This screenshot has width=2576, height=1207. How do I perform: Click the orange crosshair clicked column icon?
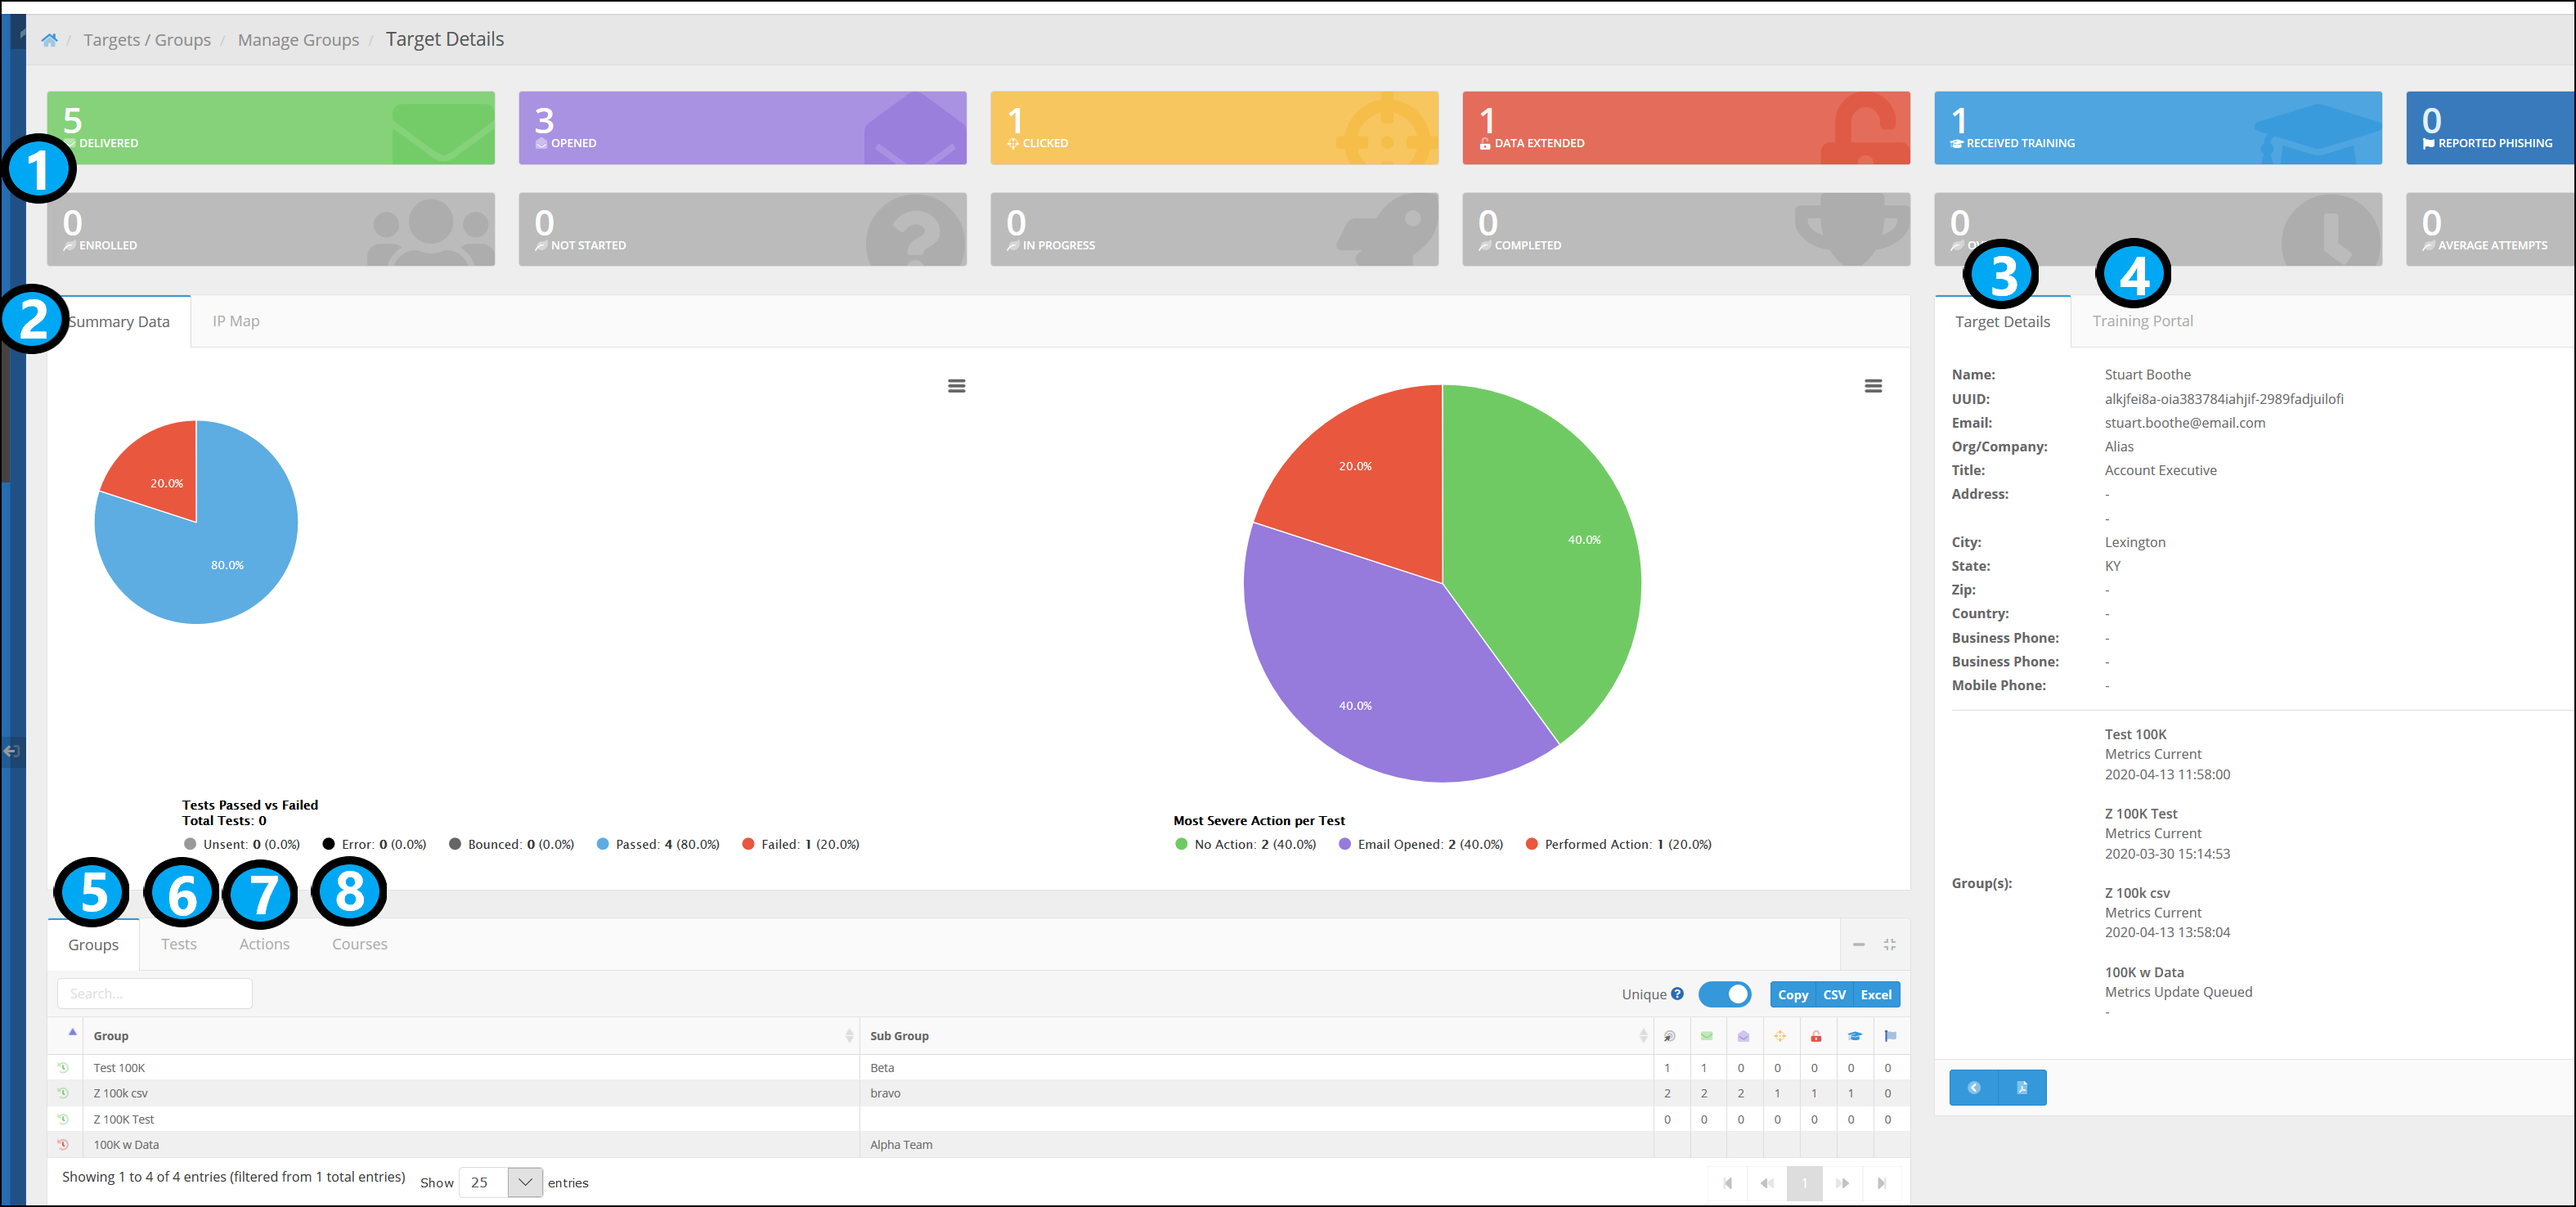click(x=1779, y=1037)
